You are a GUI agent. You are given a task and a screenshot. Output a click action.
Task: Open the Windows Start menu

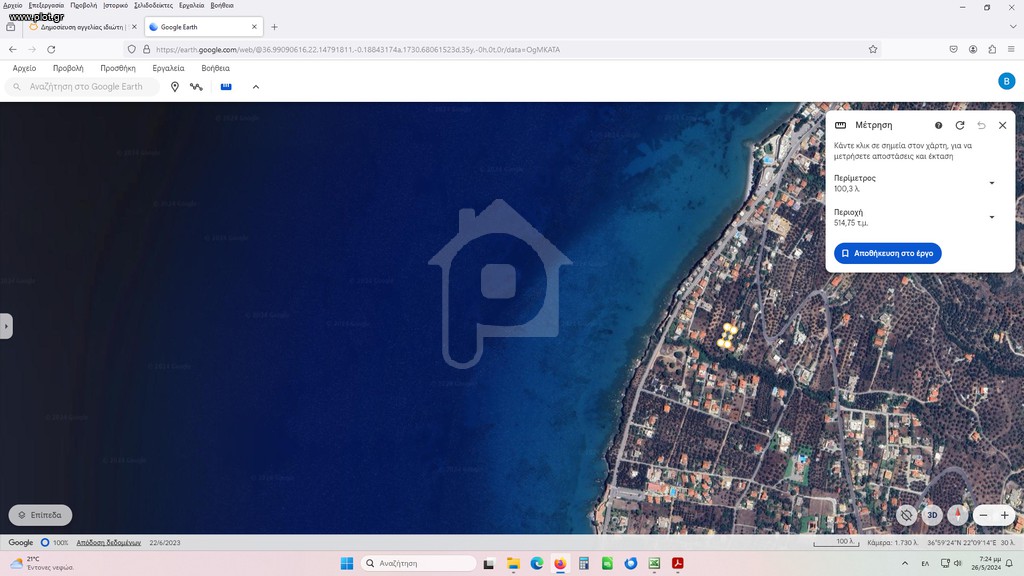(x=347, y=563)
